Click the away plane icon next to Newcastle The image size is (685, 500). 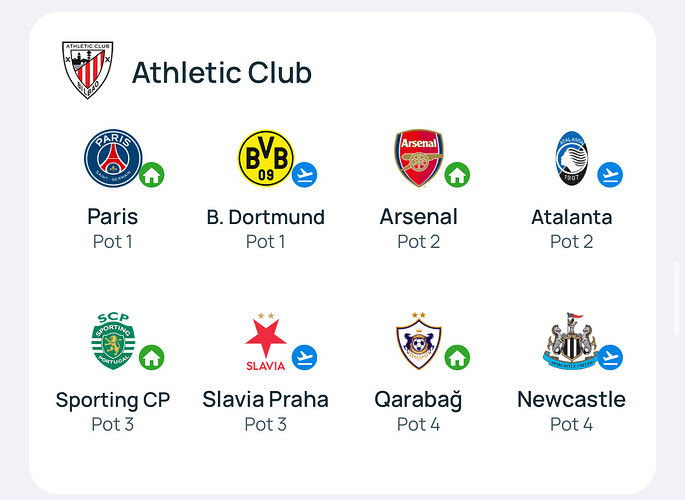pos(610,357)
